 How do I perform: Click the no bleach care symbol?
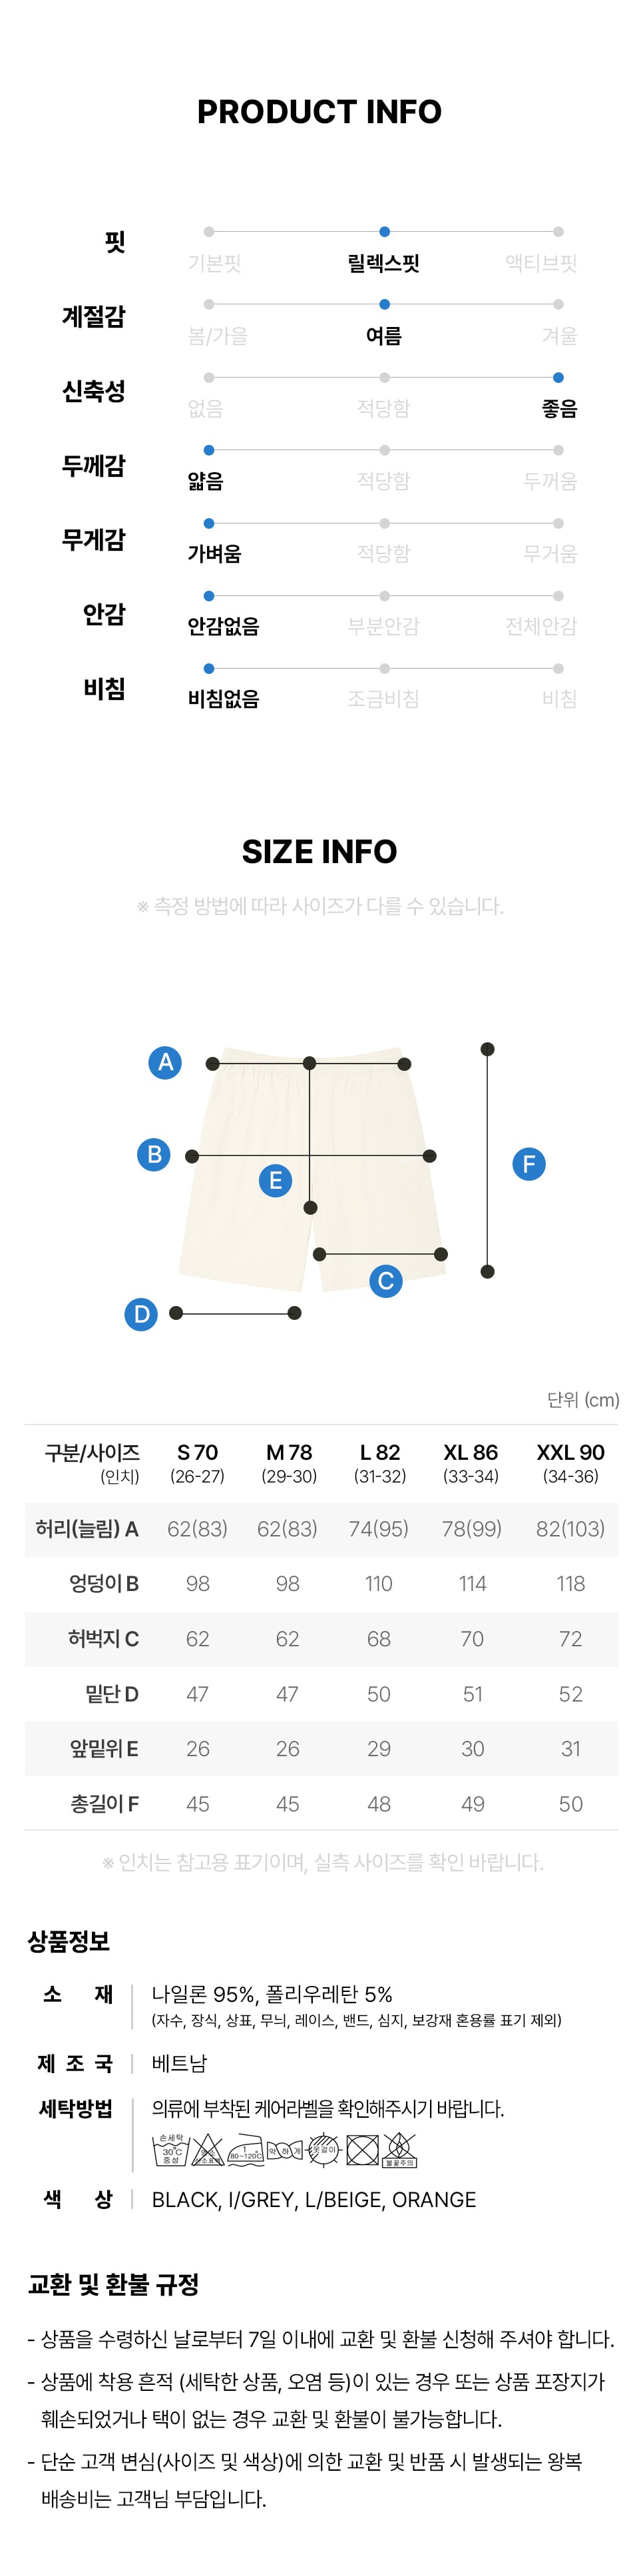(208, 2149)
